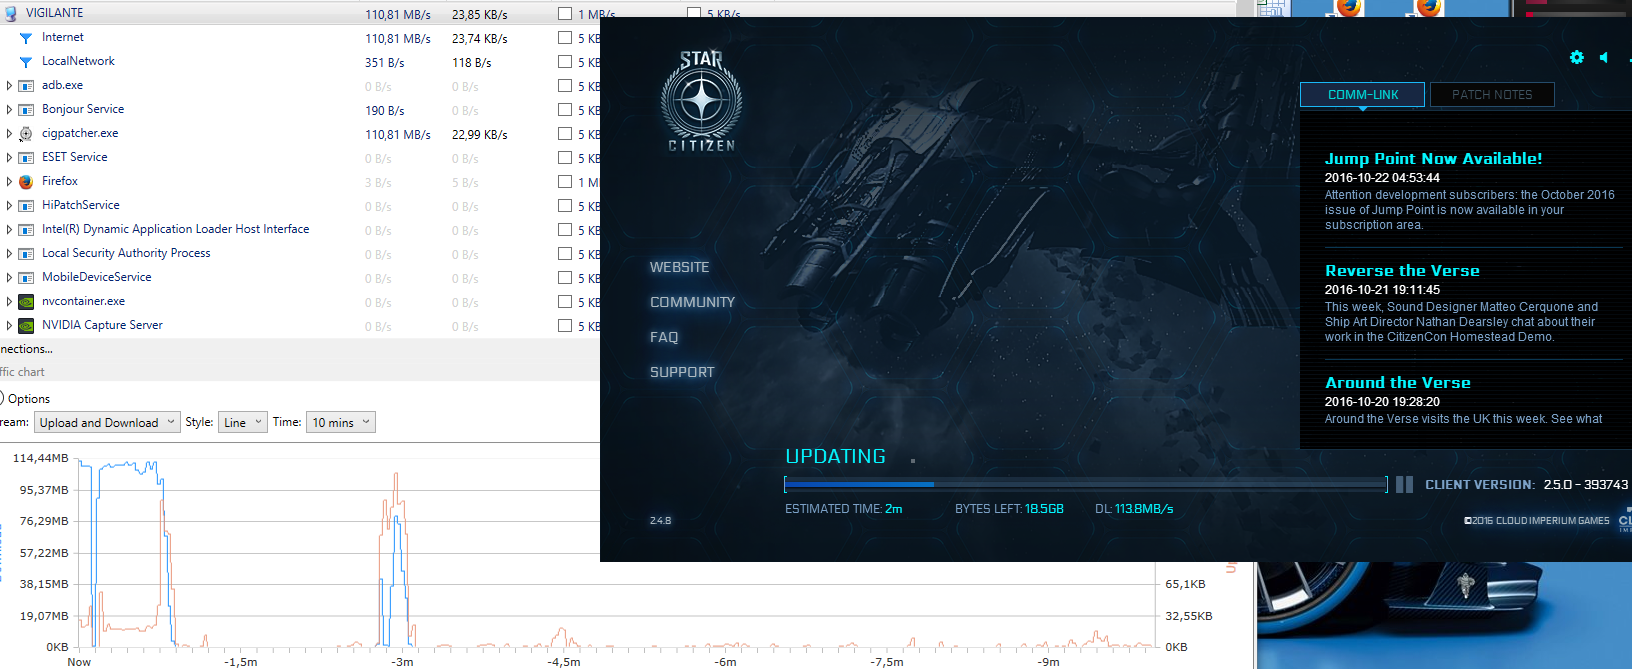Open the COMMUNITY launcher menu link
The width and height of the screenshot is (1632, 669).
[692, 302]
